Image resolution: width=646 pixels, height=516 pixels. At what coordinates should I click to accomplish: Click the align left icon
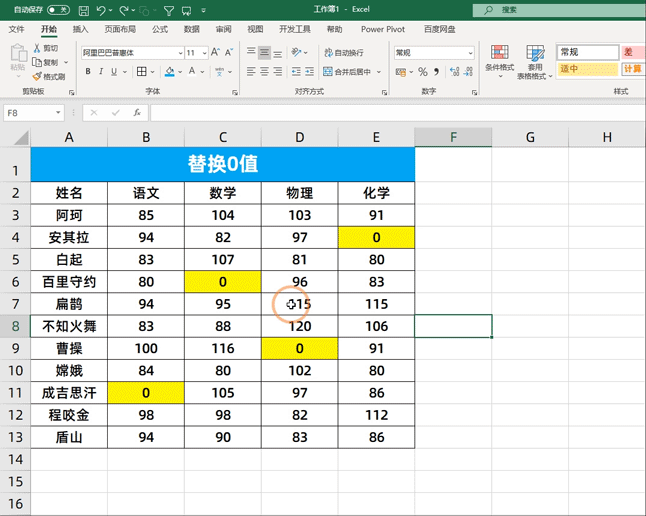(x=251, y=71)
